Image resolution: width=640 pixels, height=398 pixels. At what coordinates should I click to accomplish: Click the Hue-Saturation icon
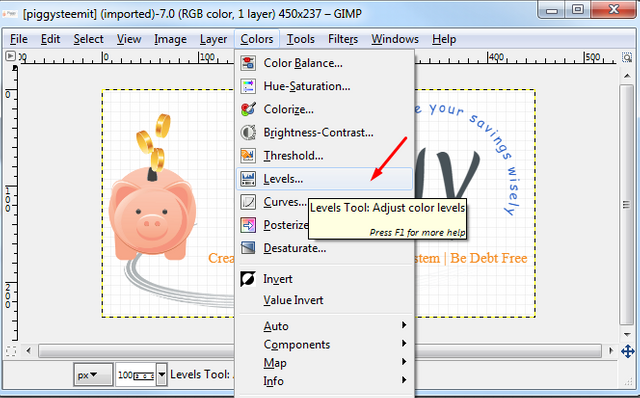click(248, 86)
